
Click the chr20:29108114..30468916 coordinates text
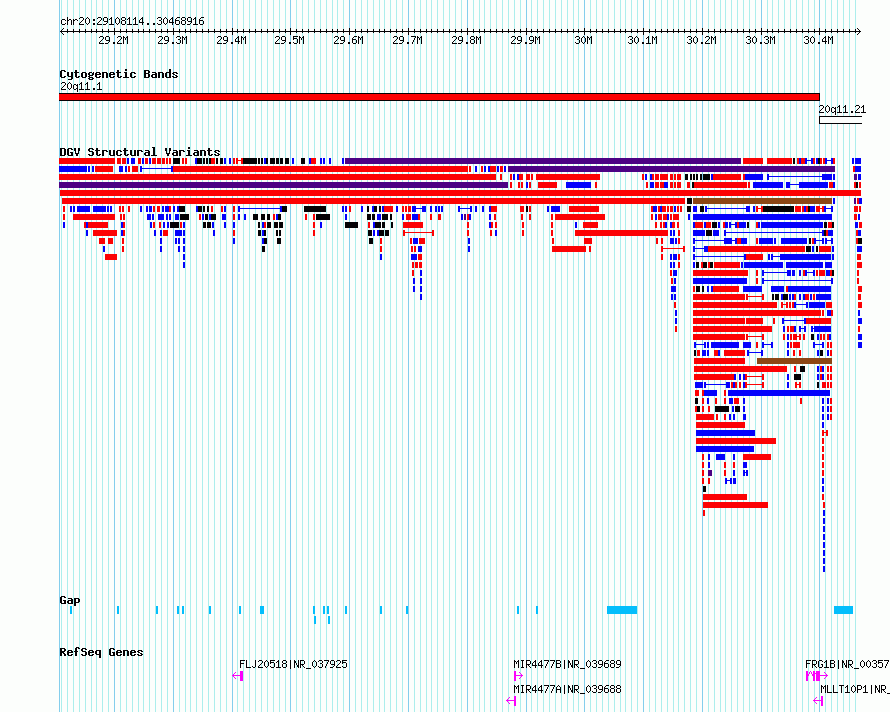click(132, 22)
